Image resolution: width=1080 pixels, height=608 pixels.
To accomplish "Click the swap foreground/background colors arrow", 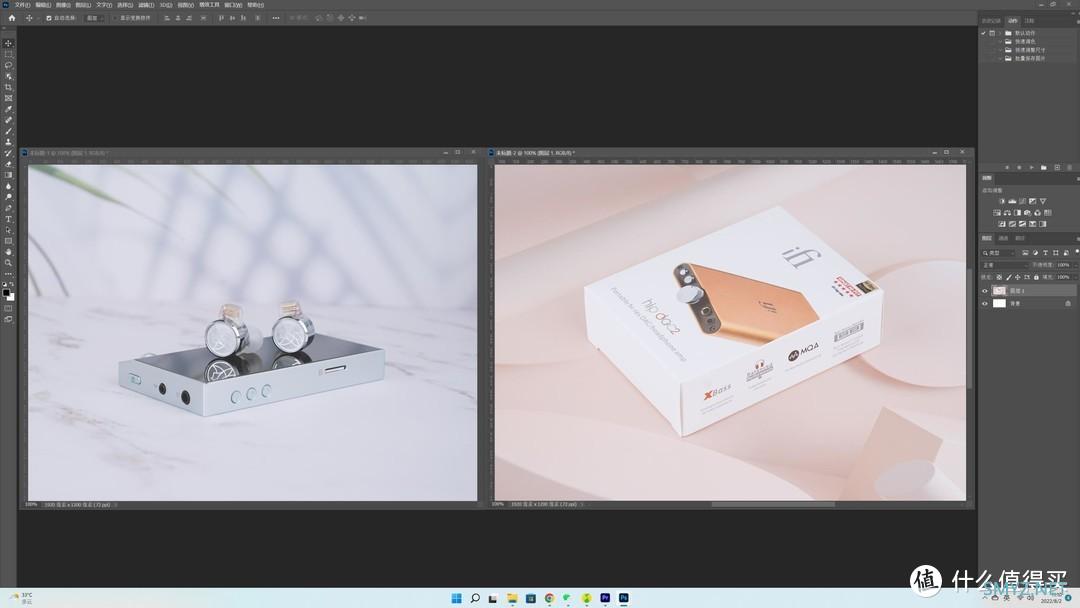I will 12,284.
